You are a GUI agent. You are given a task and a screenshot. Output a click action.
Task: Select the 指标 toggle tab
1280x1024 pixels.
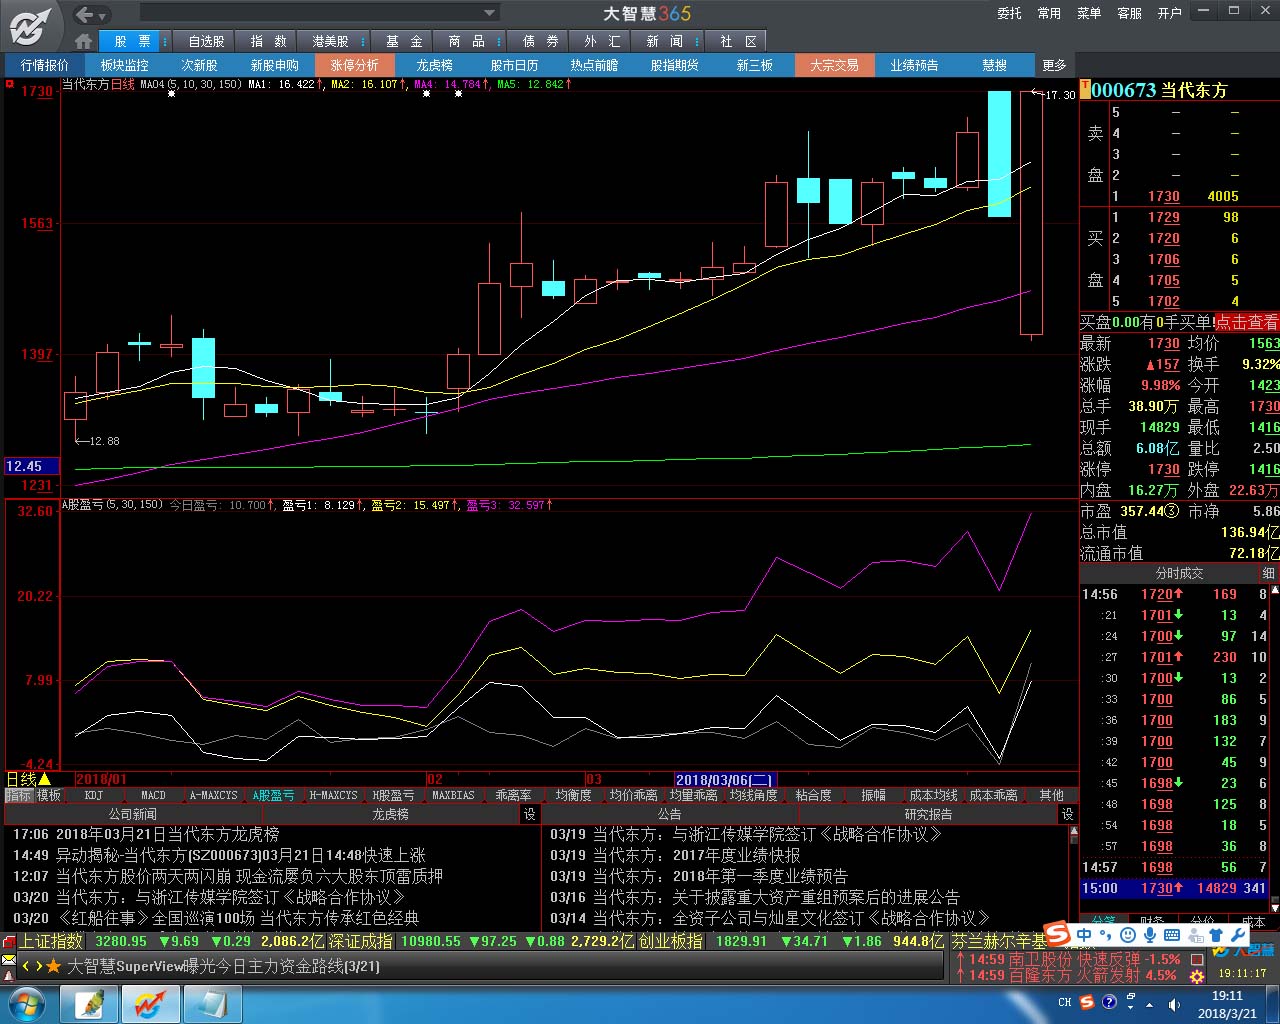point(19,795)
